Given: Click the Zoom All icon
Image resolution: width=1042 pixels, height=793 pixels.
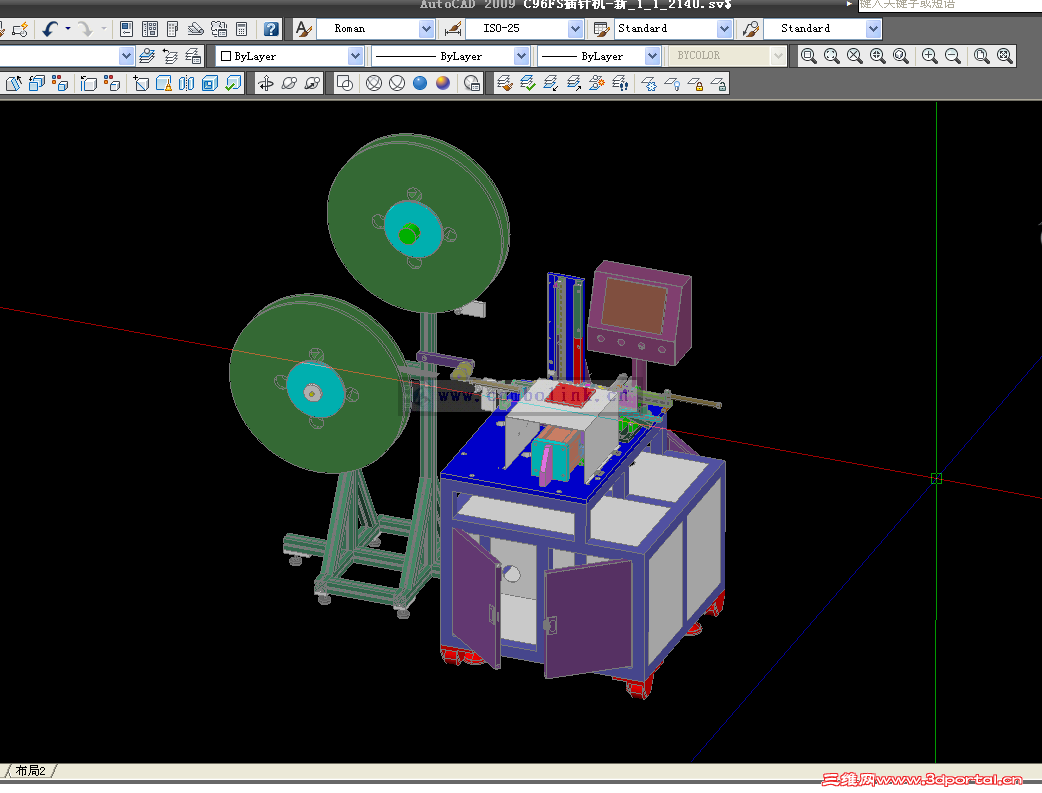Looking at the screenshot, I should (982, 56).
